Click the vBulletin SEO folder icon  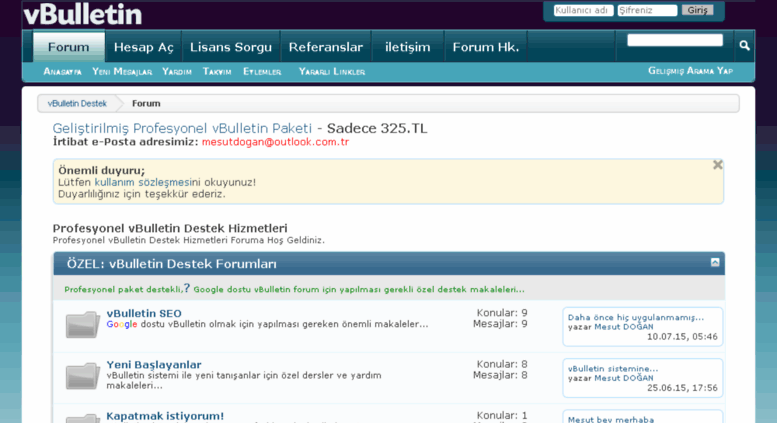pyautogui.click(x=82, y=324)
